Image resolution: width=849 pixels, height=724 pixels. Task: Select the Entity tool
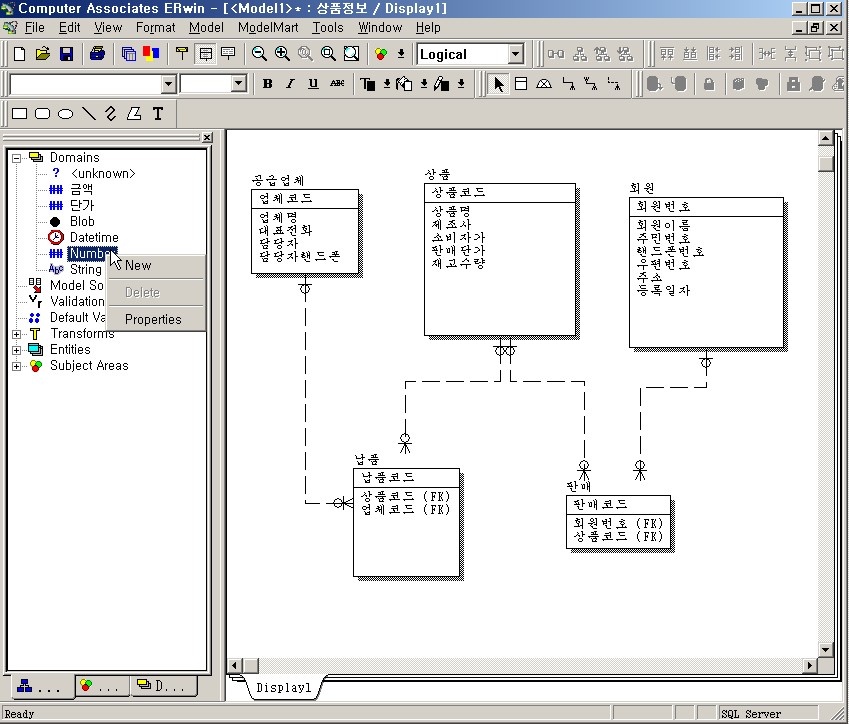point(521,84)
